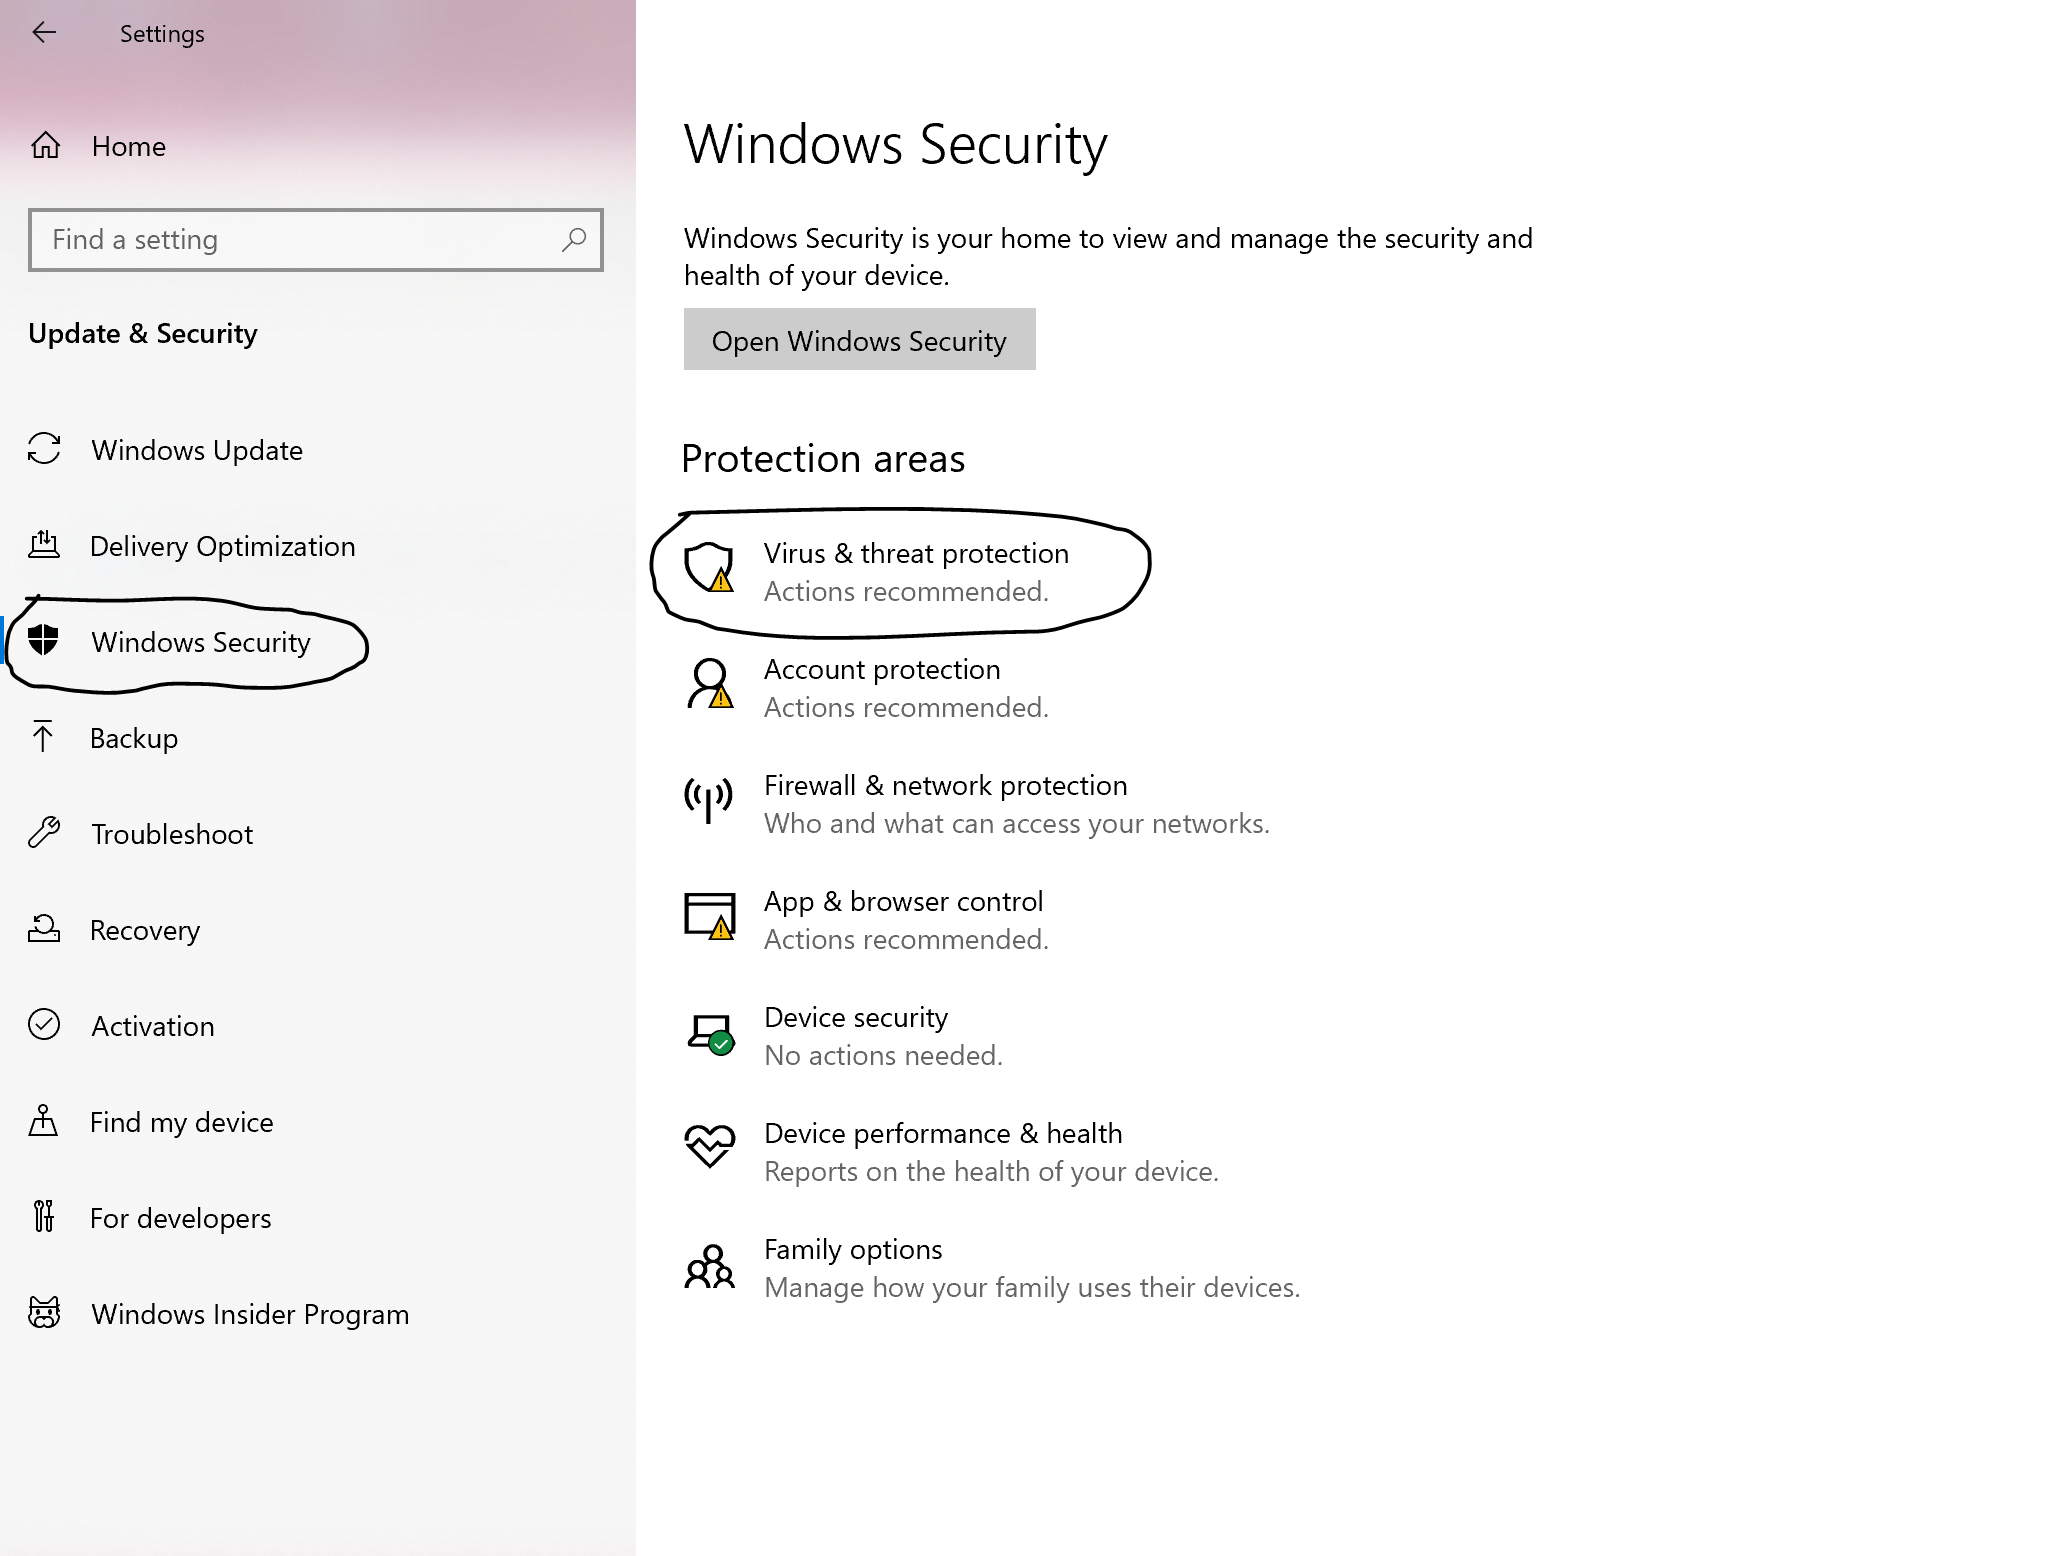The height and width of the screenshot is (1556, 2051).
Task: Select Delivery Optimization menu item
Action: (x=222, y=546)
